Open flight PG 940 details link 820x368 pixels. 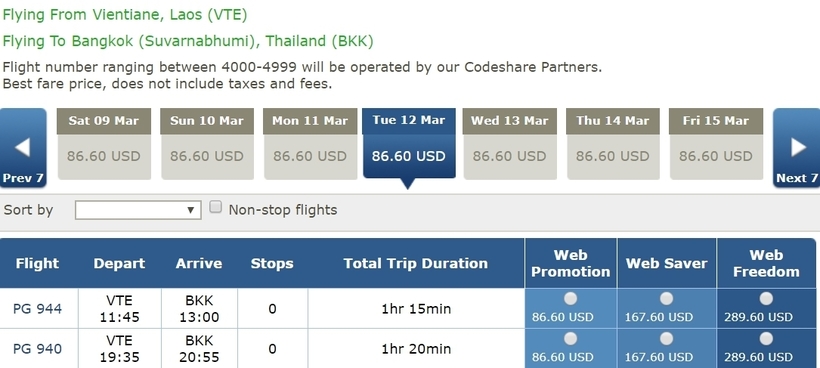pyautogui.click(x=38, y=349)
